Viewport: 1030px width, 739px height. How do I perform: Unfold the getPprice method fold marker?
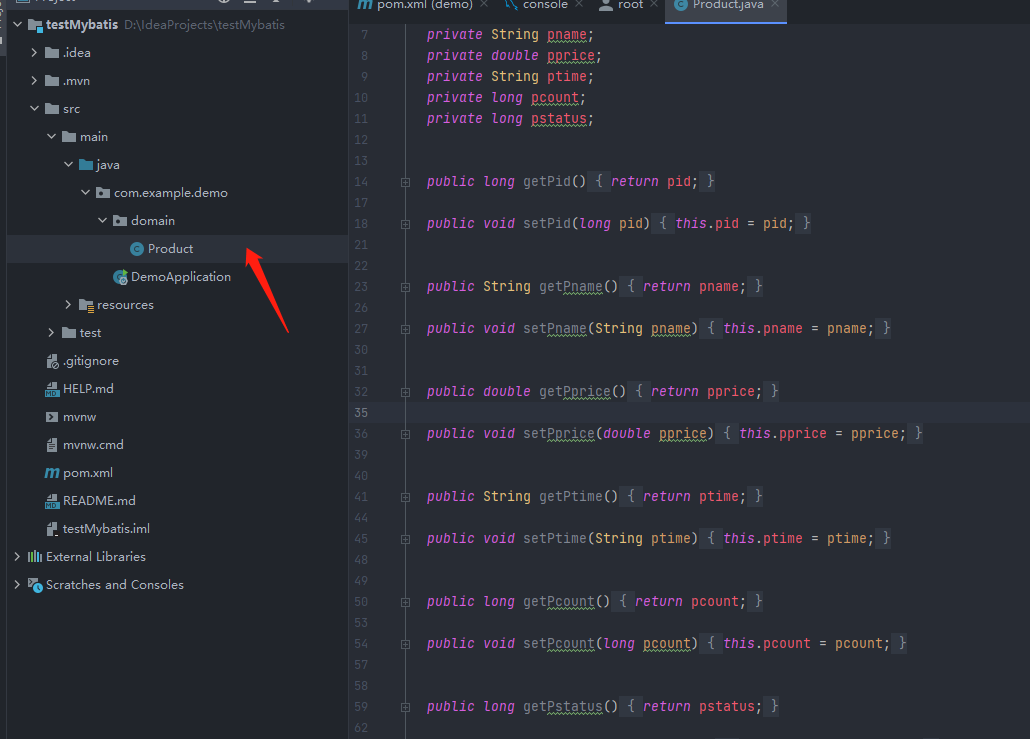[405, 393]
